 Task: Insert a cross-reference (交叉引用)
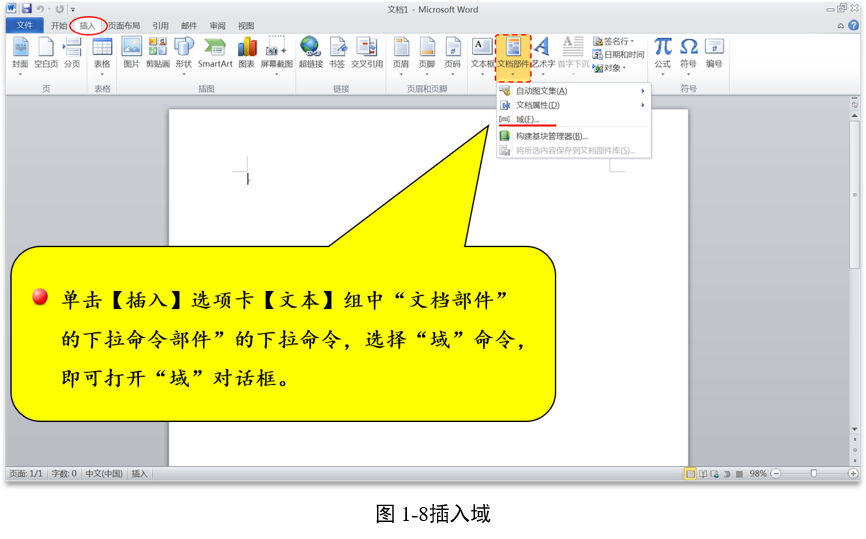[x=367, y=54]
